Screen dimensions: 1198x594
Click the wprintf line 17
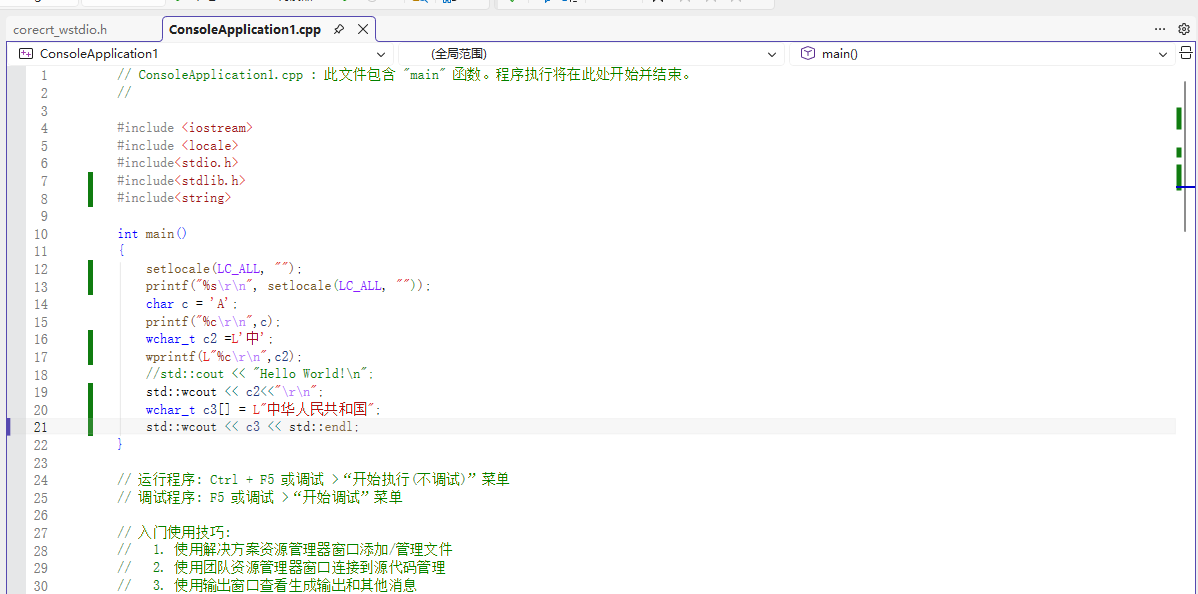225,356
